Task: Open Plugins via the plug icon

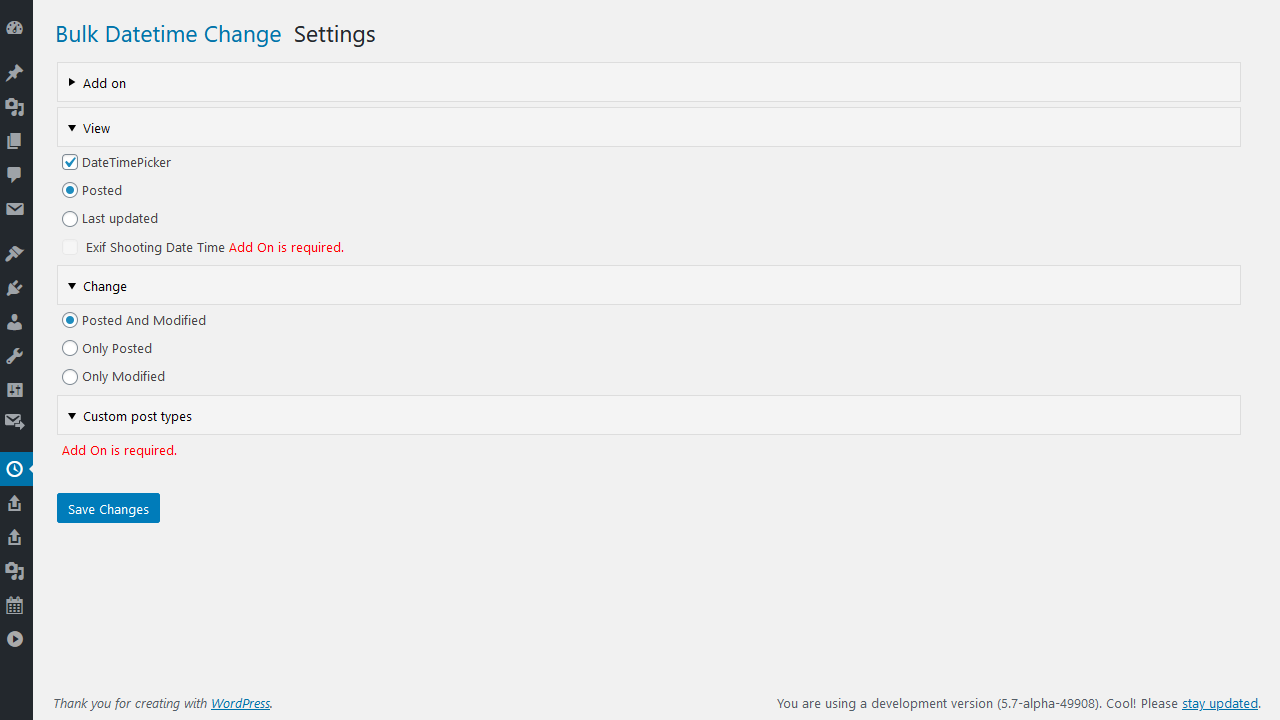Action: click(15, 288)
